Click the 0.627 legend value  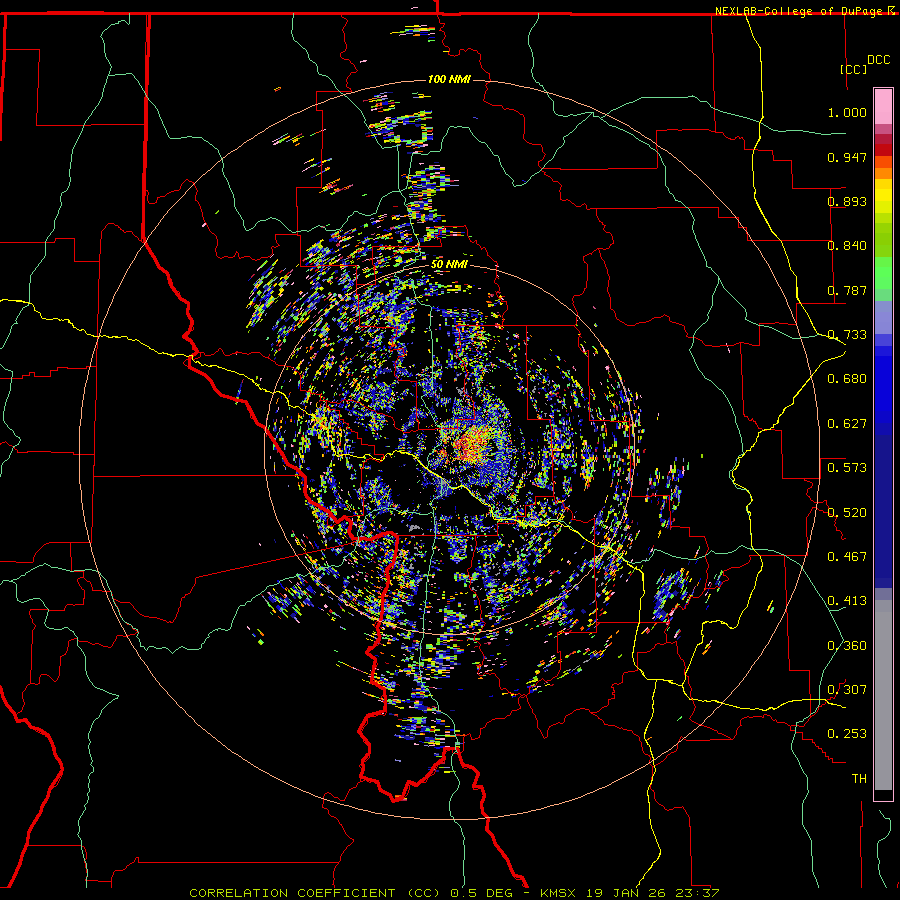847,424
